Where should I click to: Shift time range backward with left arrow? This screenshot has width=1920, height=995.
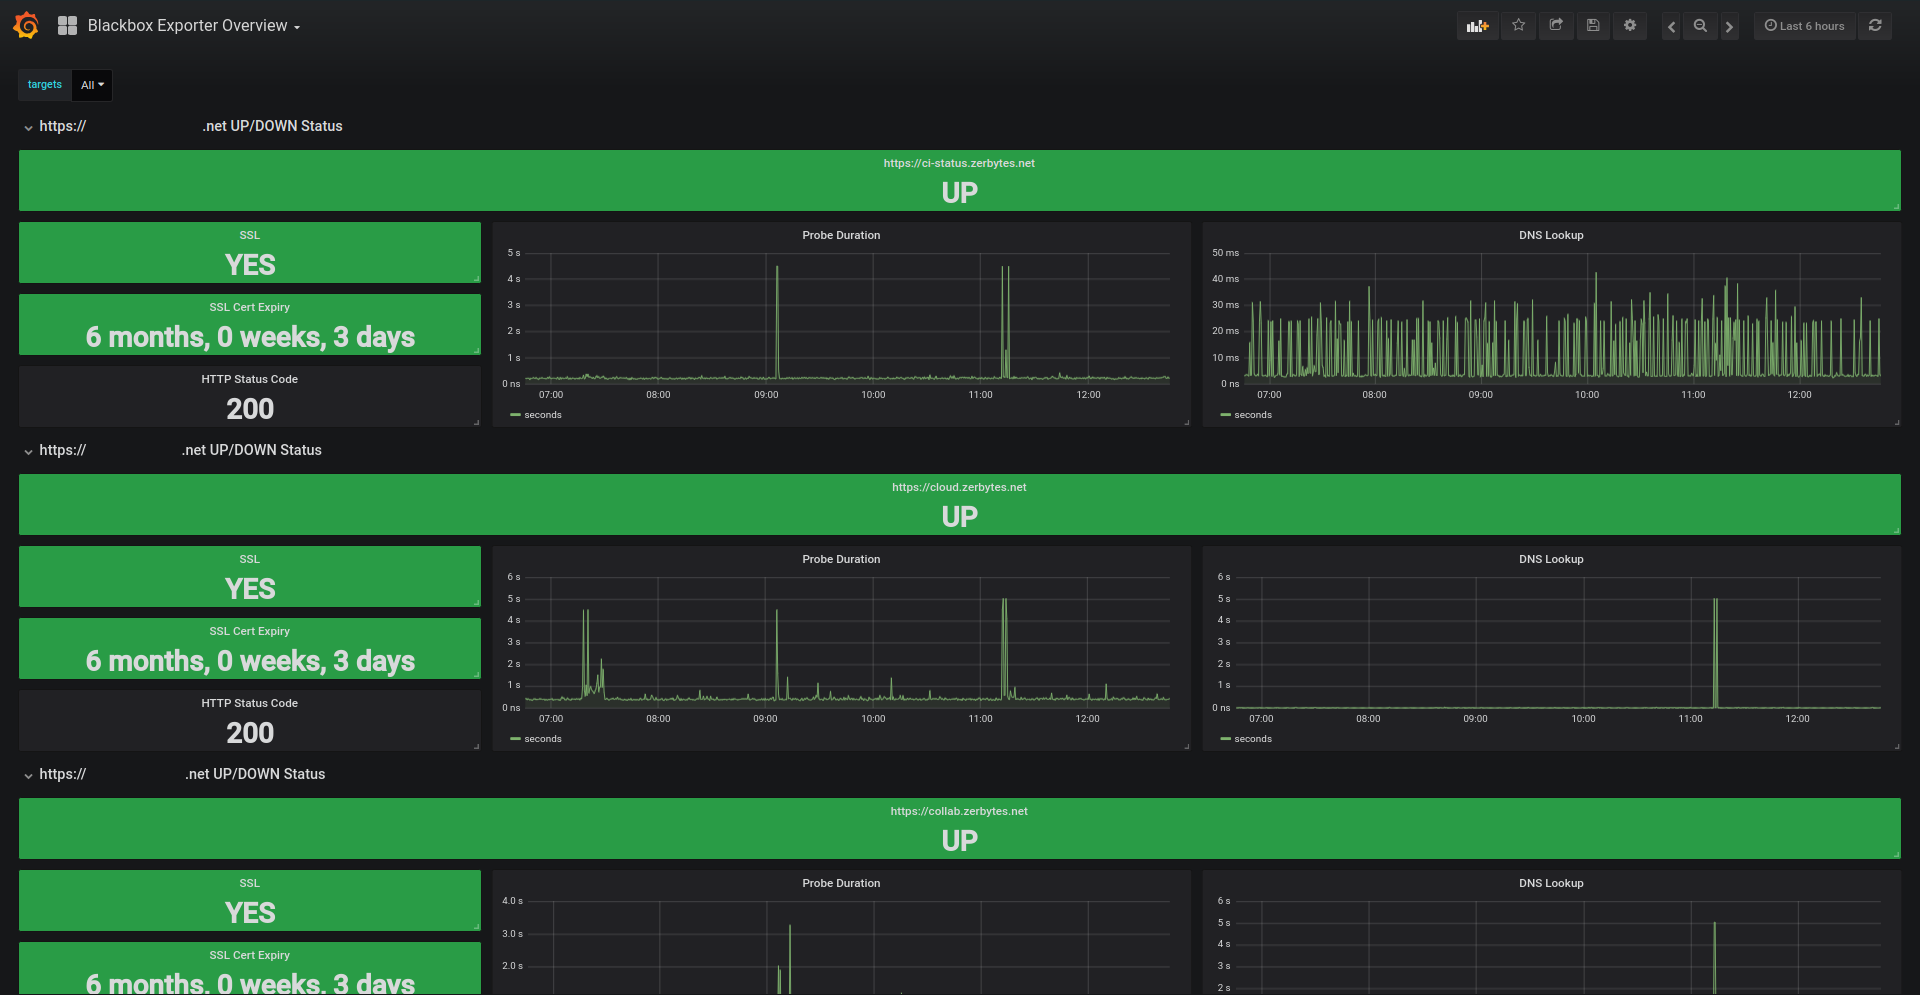coord(1671,26)
